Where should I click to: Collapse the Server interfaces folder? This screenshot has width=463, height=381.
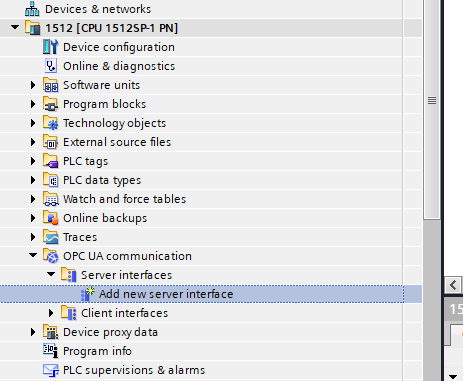point(51,275)
